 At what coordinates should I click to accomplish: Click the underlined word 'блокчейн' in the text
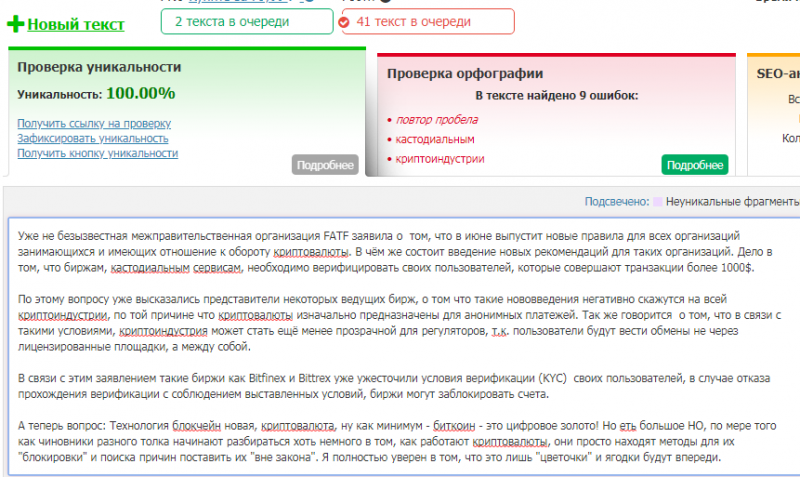pos(196,425)
